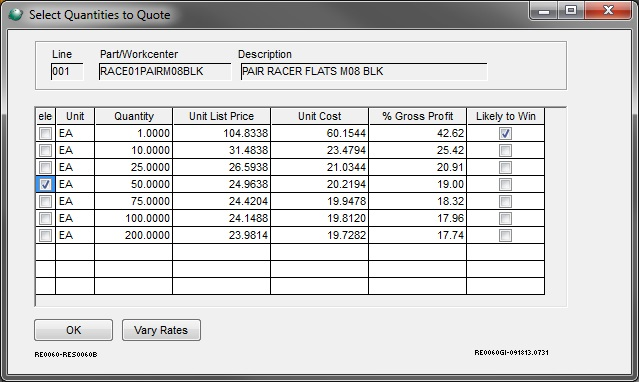The width and height of the screenshot is (639, 382).
Task: Select the unit cost cell 60.1544
Action: coord(320,133)
